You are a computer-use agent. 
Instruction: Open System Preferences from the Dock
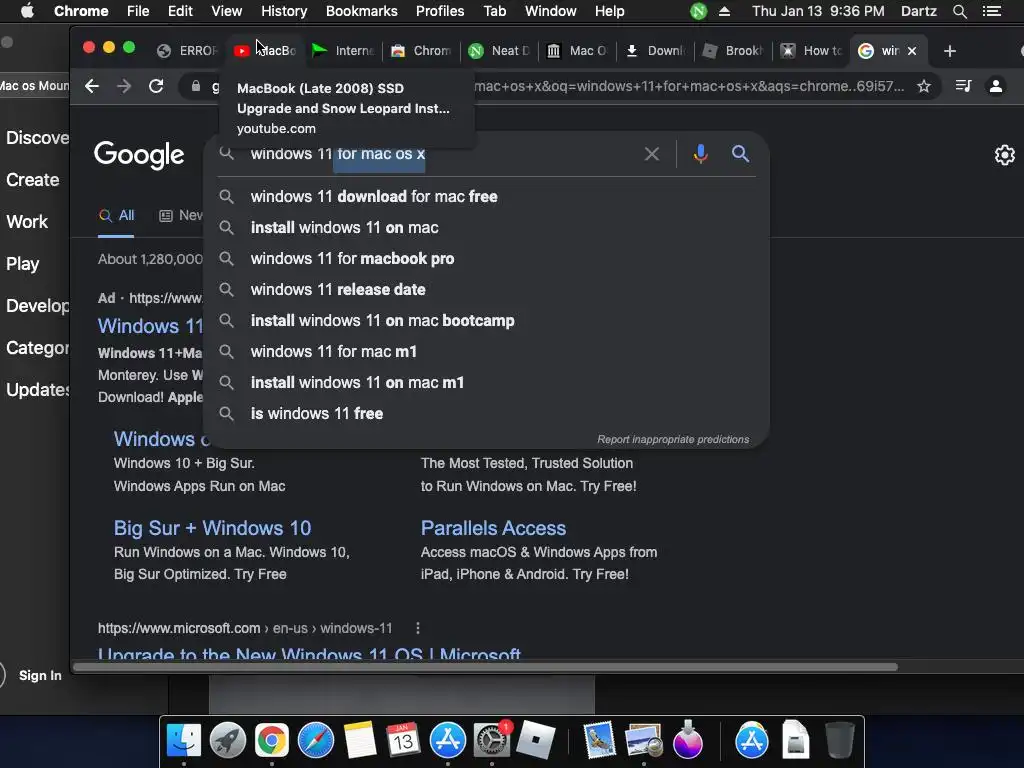click(491, 741)
